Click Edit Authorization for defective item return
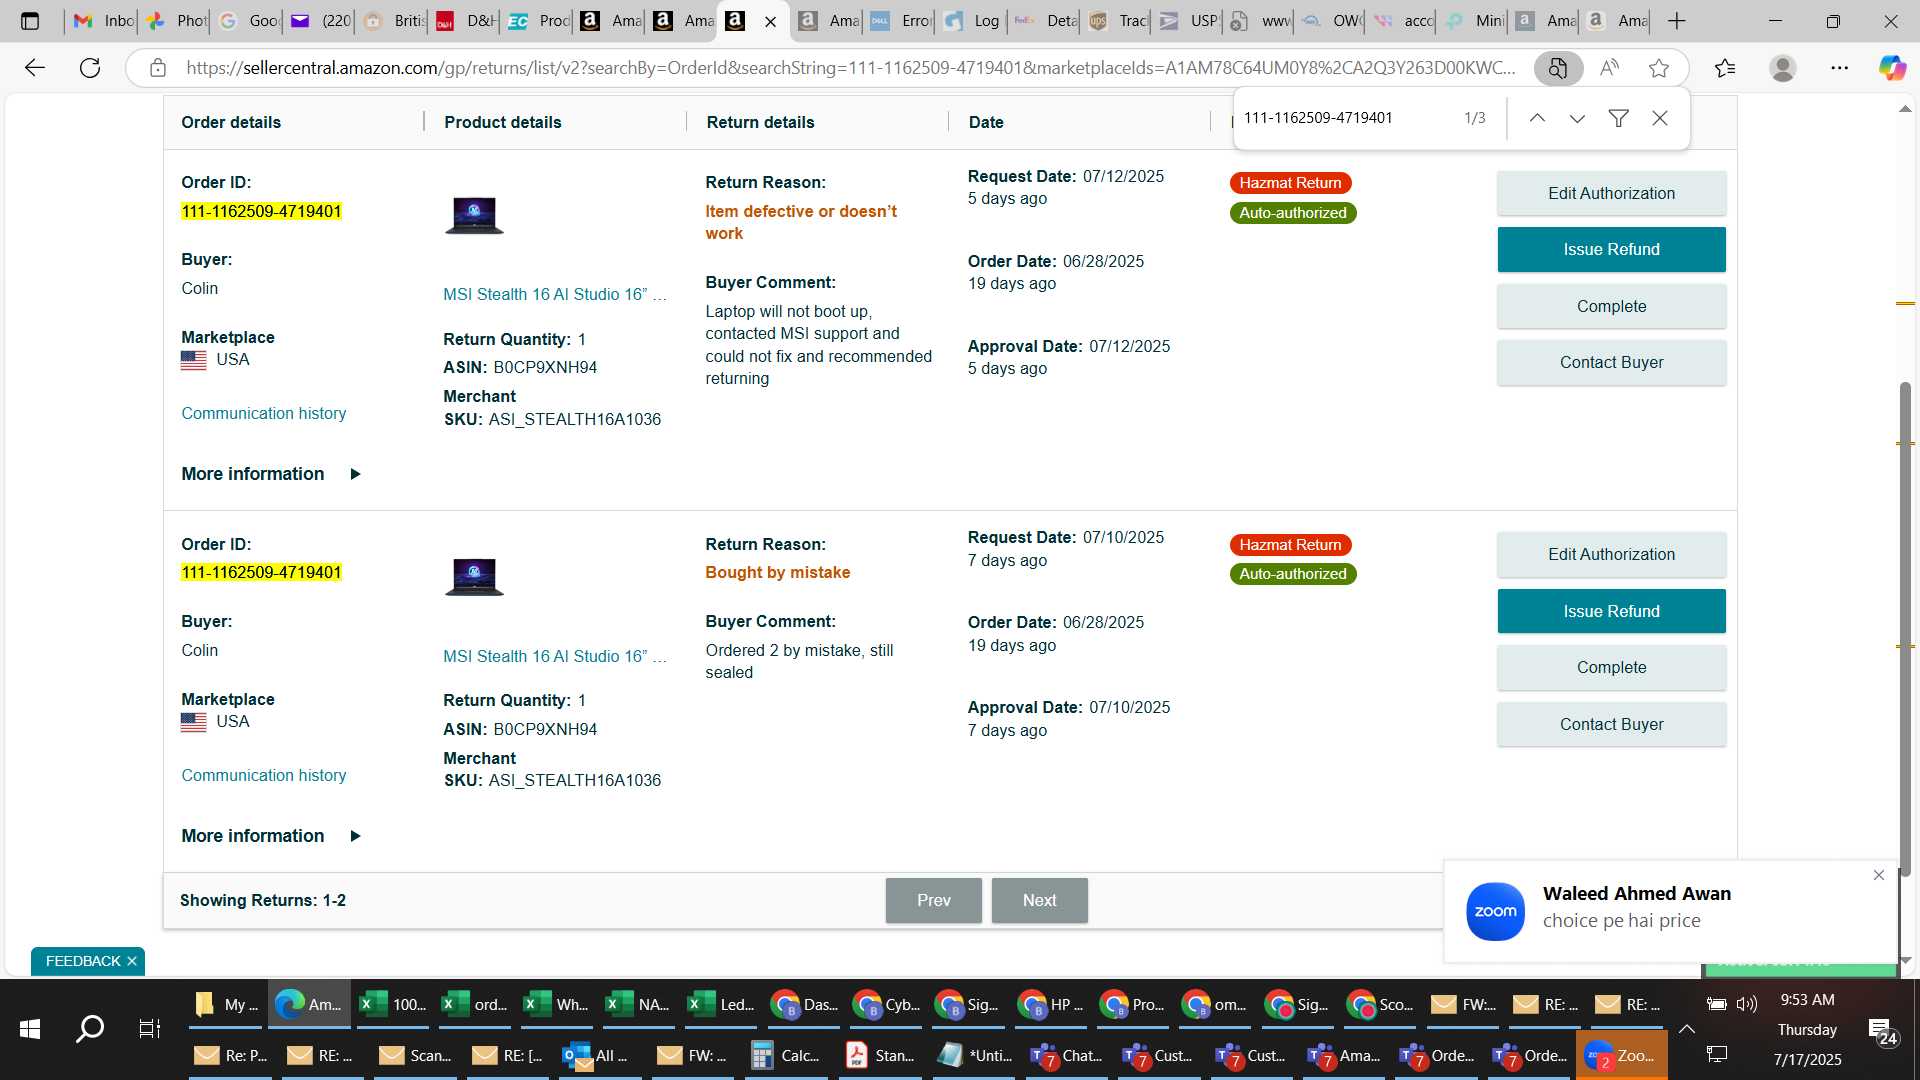This screenshot has height=1080, width=1920. click(x=1611, y=193)
